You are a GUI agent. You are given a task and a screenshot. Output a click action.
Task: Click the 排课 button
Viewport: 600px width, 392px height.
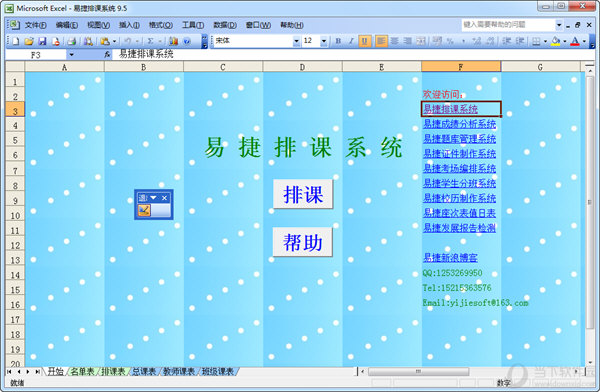tap(303, 194)
